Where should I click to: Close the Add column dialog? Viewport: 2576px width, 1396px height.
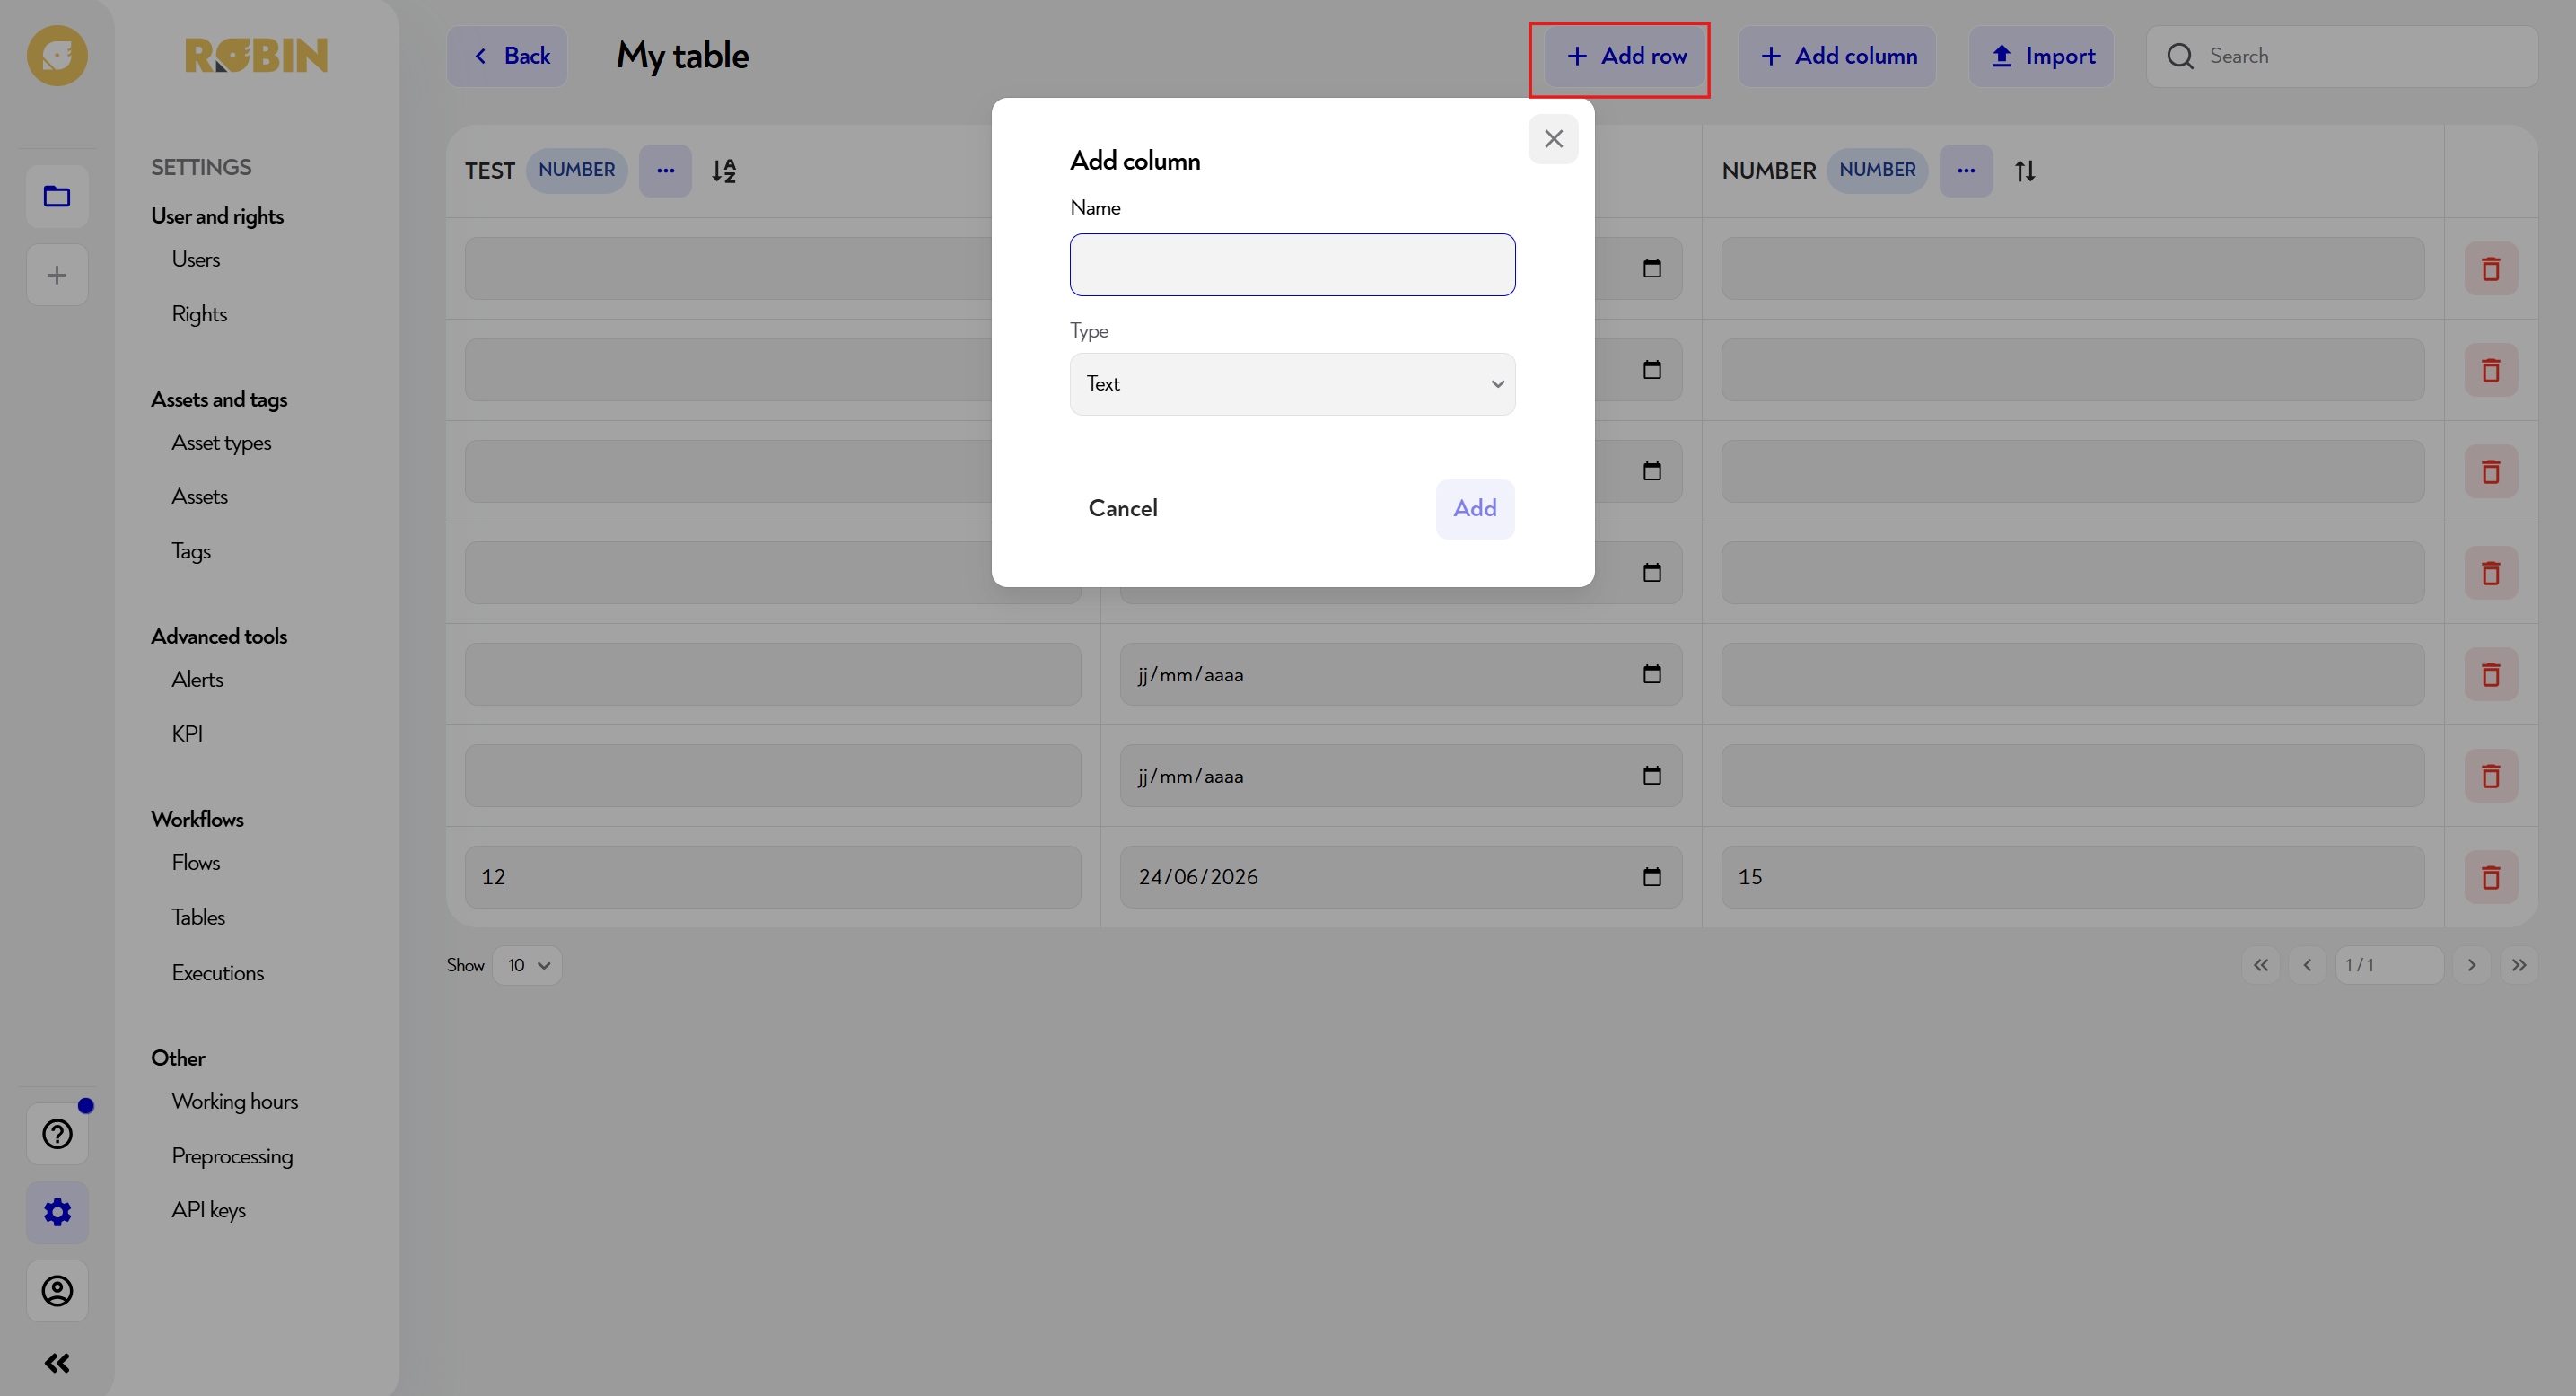[x=1553, y=139]
